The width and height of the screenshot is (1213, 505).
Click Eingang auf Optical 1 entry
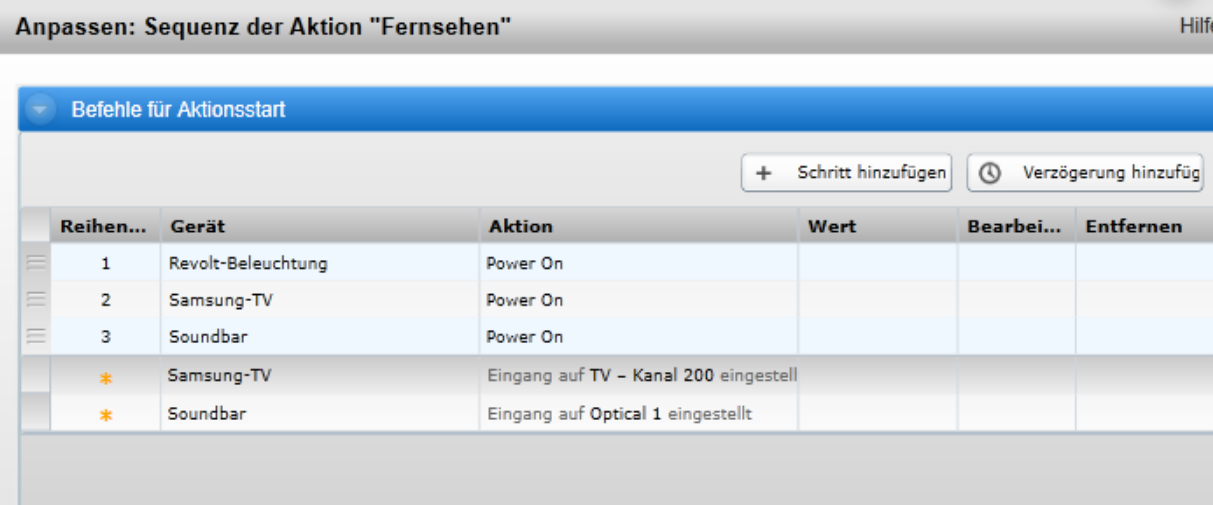[x=618, y=413]
